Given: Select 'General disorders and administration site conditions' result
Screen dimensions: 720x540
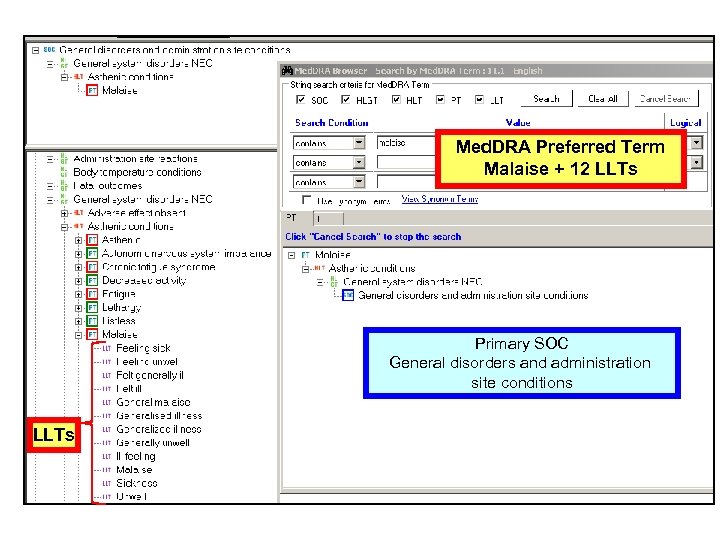Looking at the screenshot, I should tap(473, 295).
